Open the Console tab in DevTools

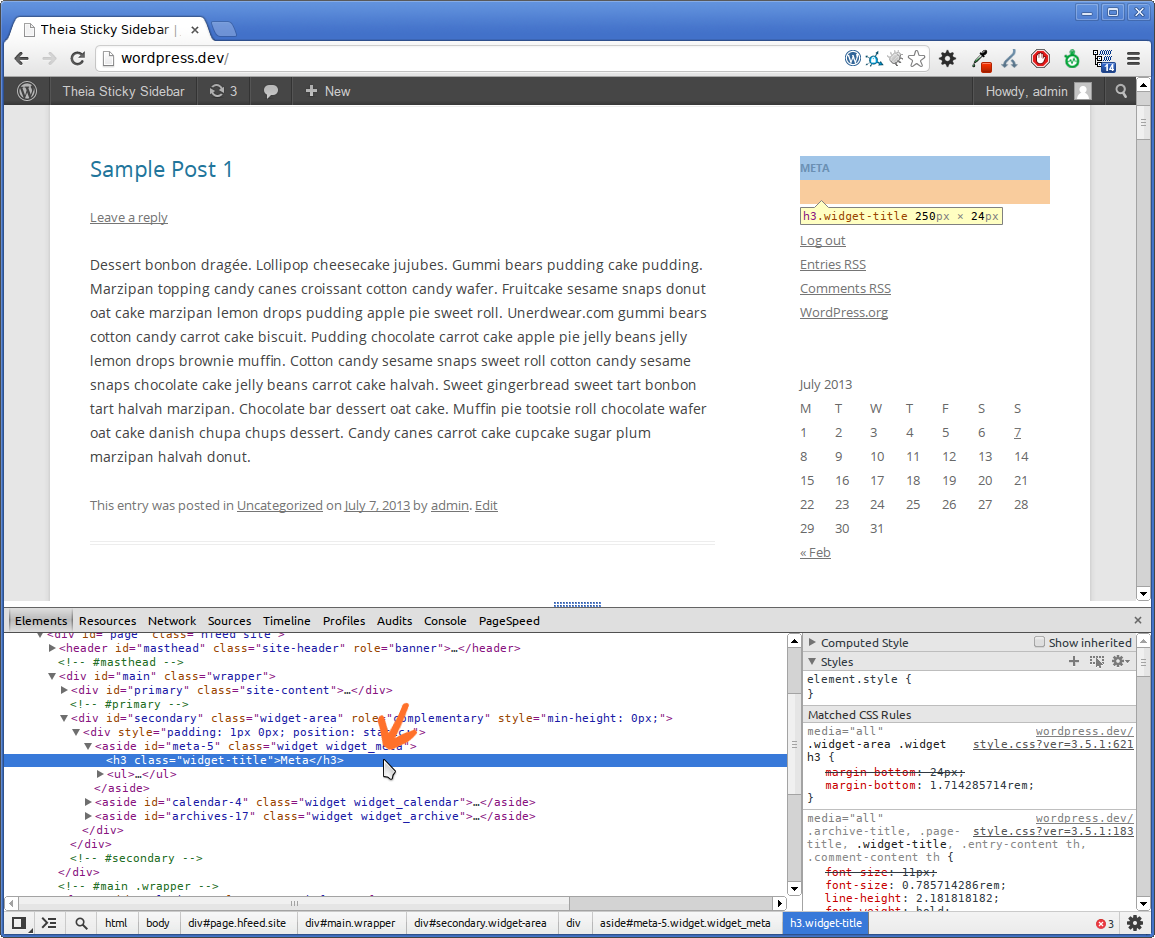[445, 621]
